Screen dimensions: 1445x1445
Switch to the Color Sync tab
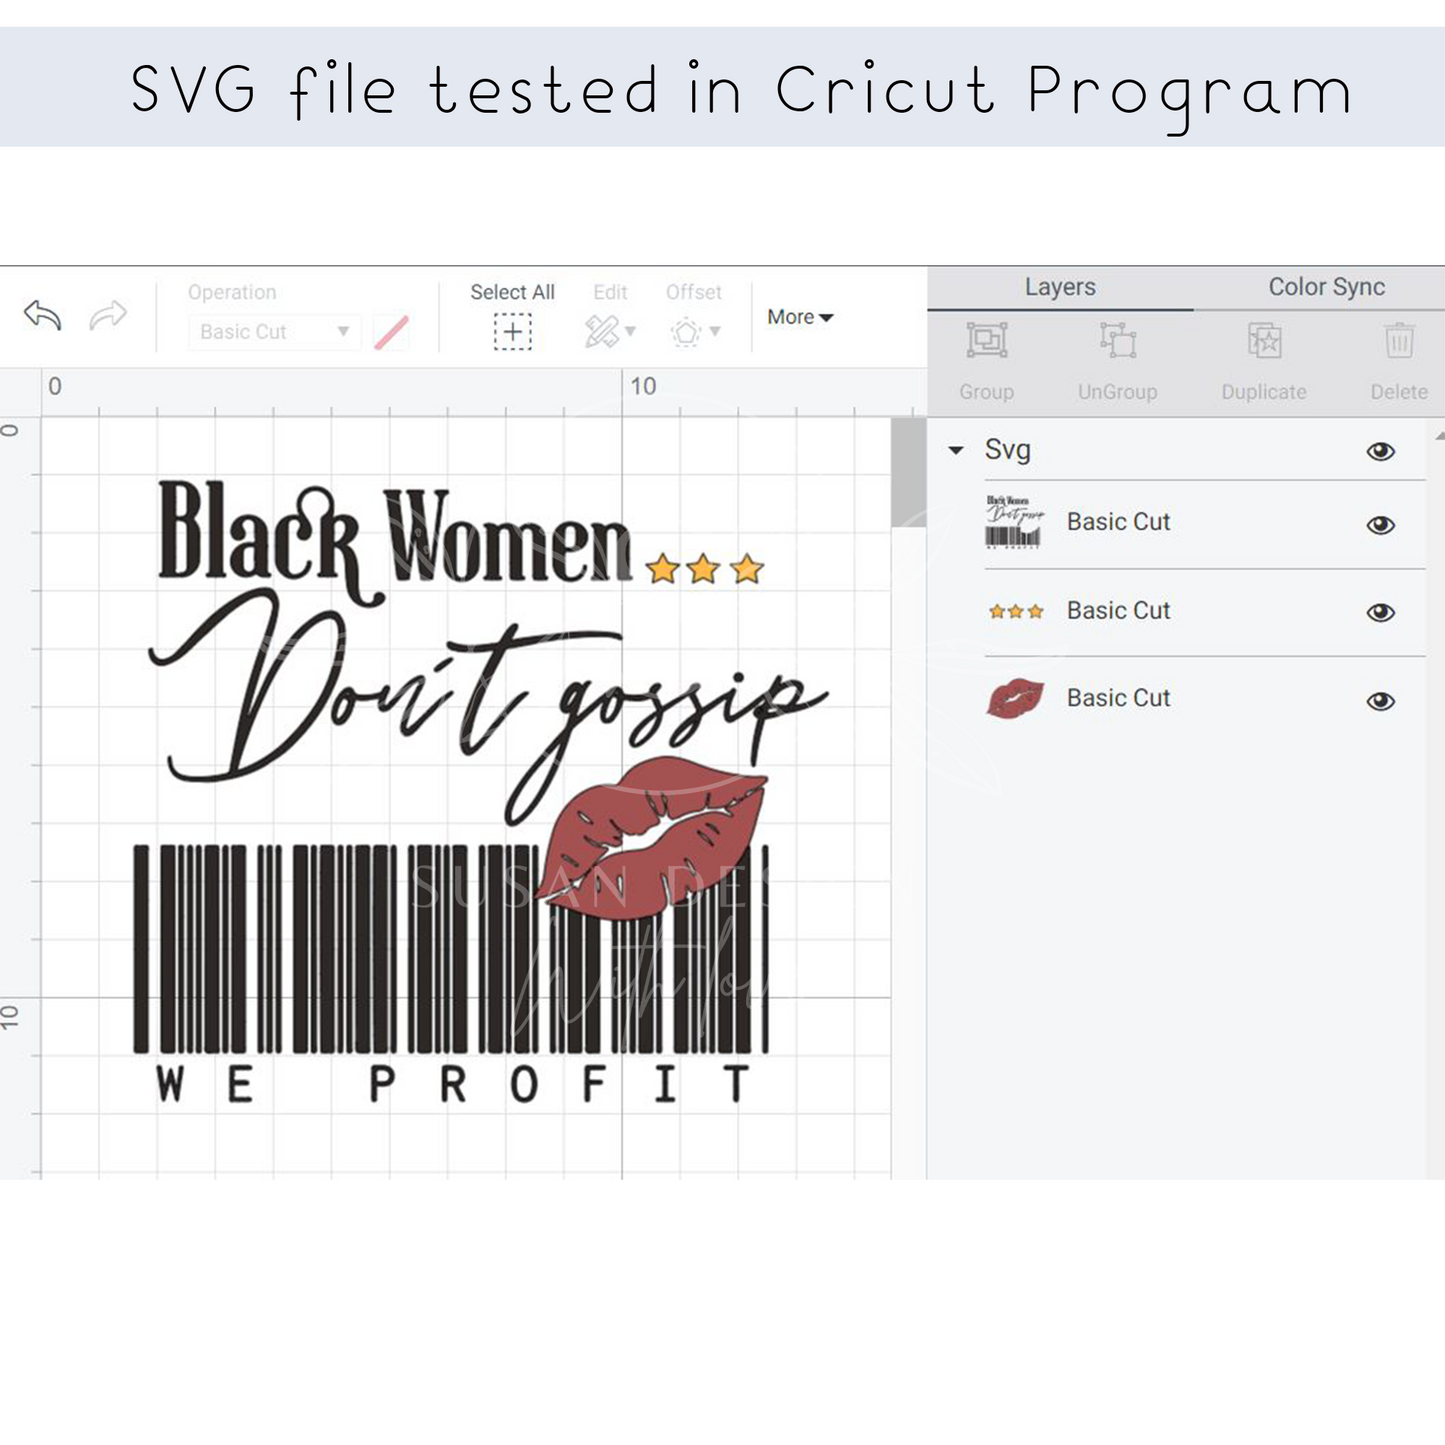(1326, 287)
